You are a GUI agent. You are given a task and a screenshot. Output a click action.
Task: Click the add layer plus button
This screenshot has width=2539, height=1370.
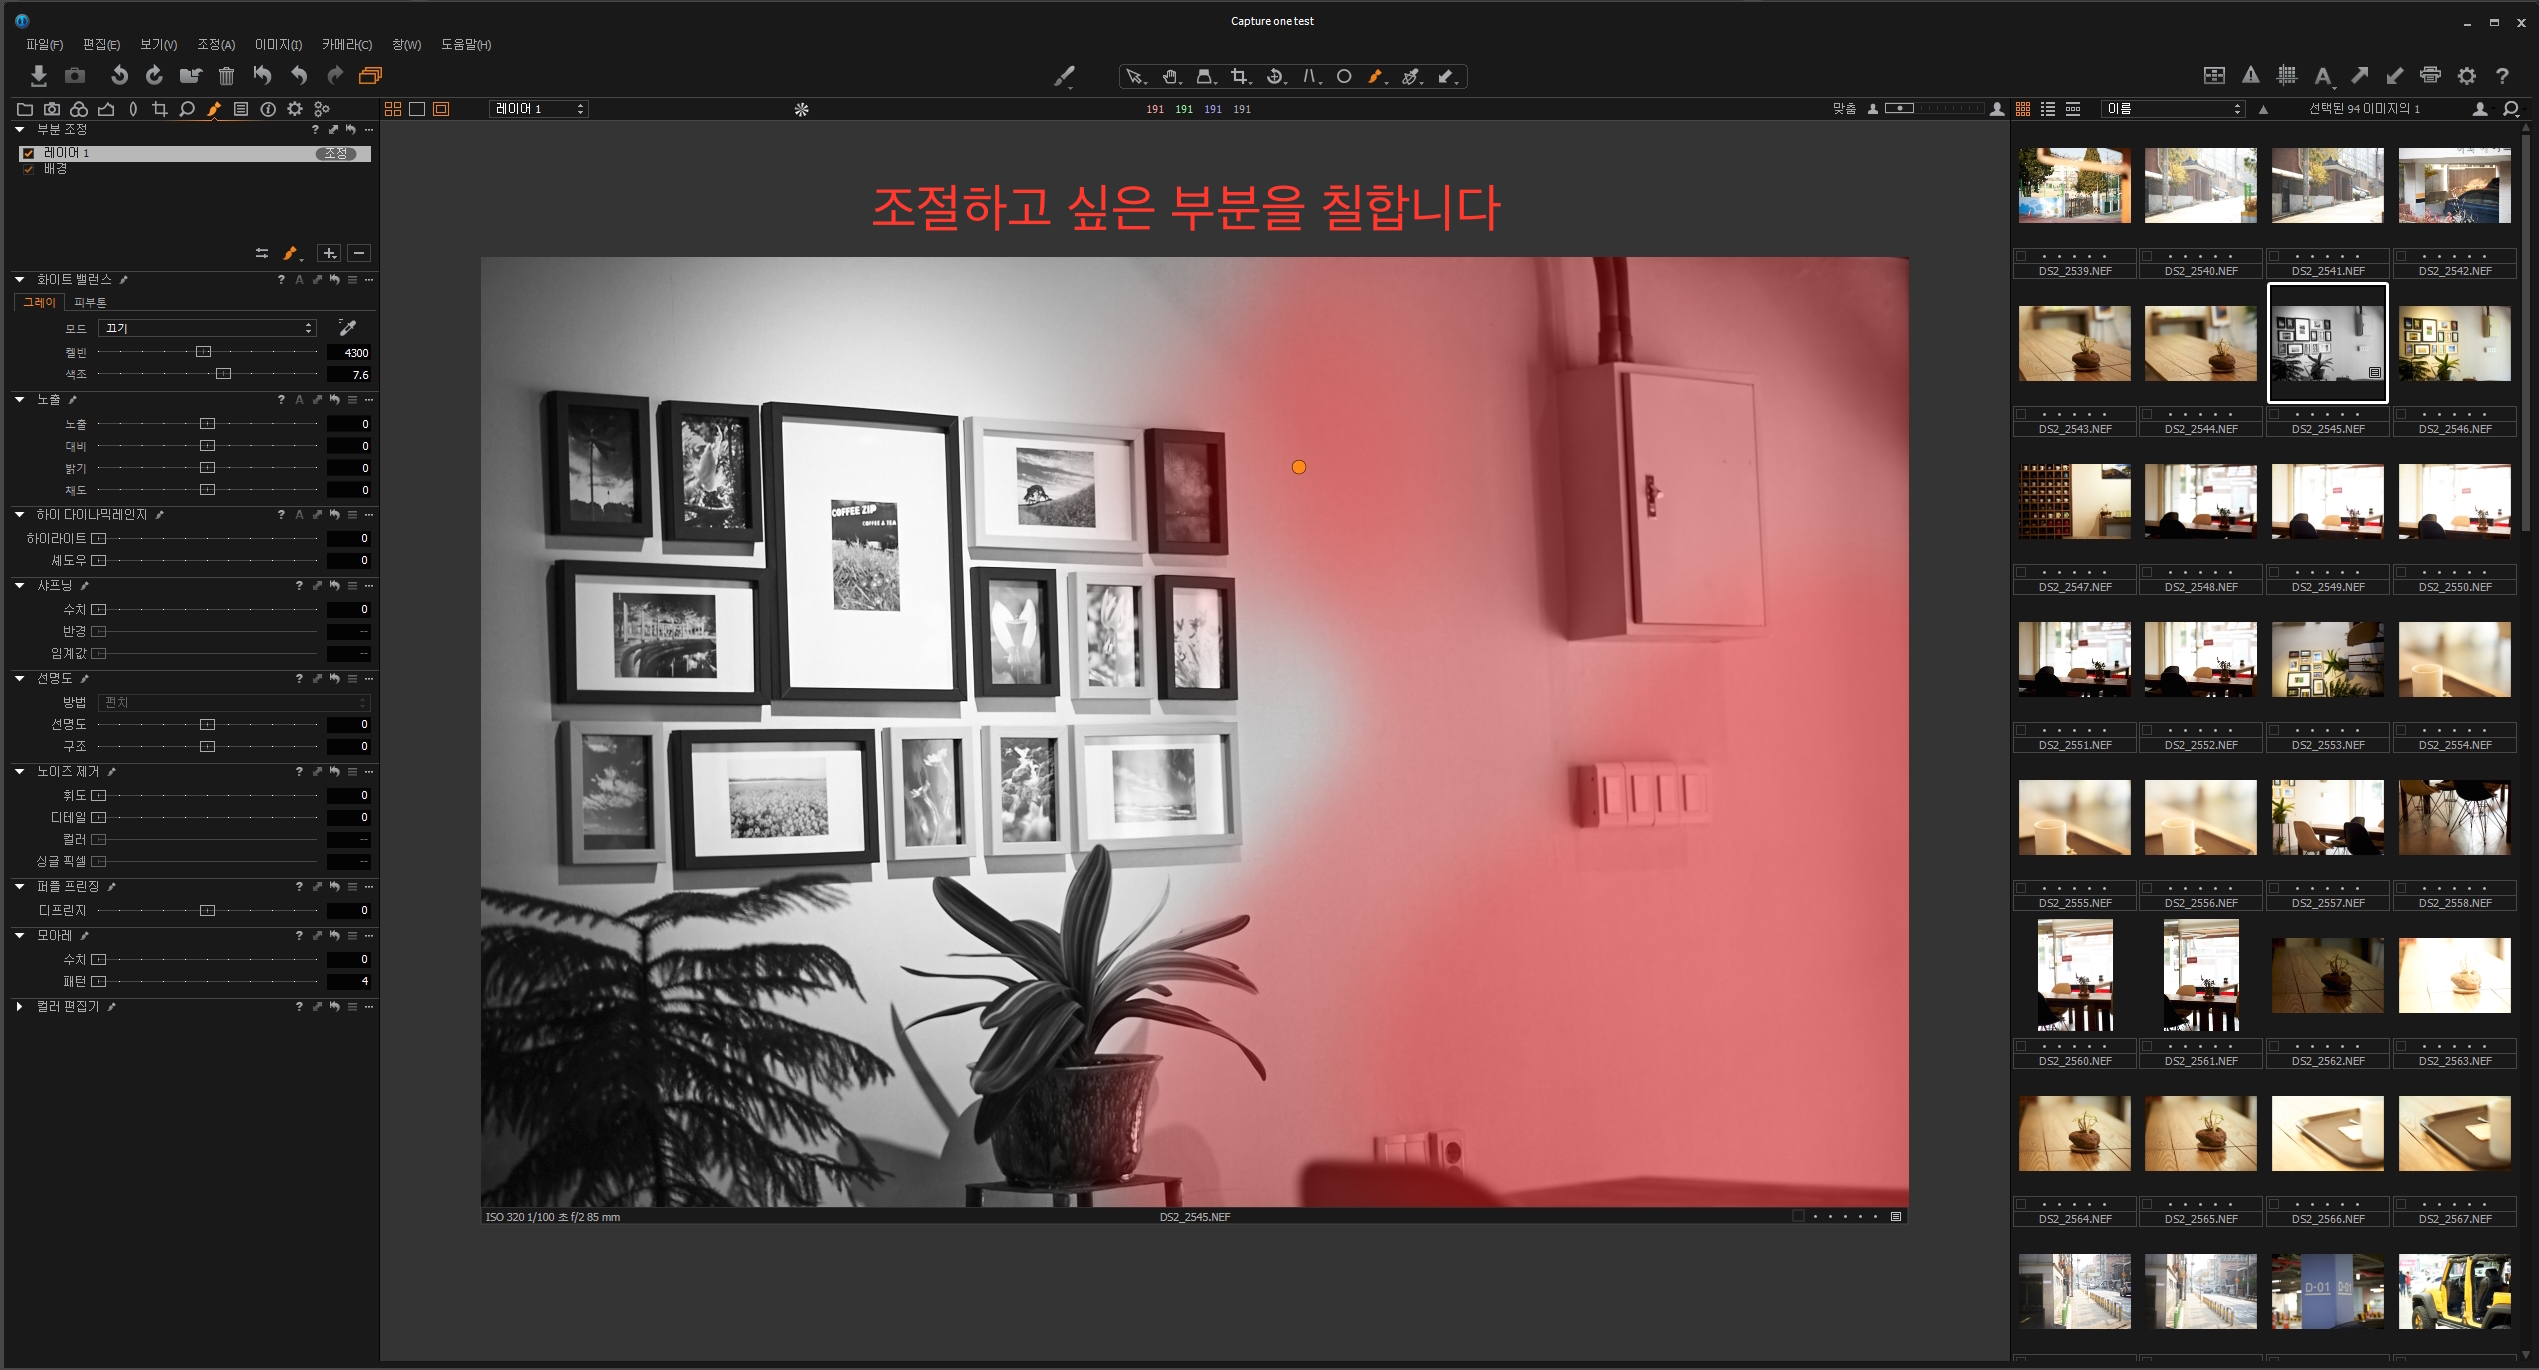pos(329,253)
